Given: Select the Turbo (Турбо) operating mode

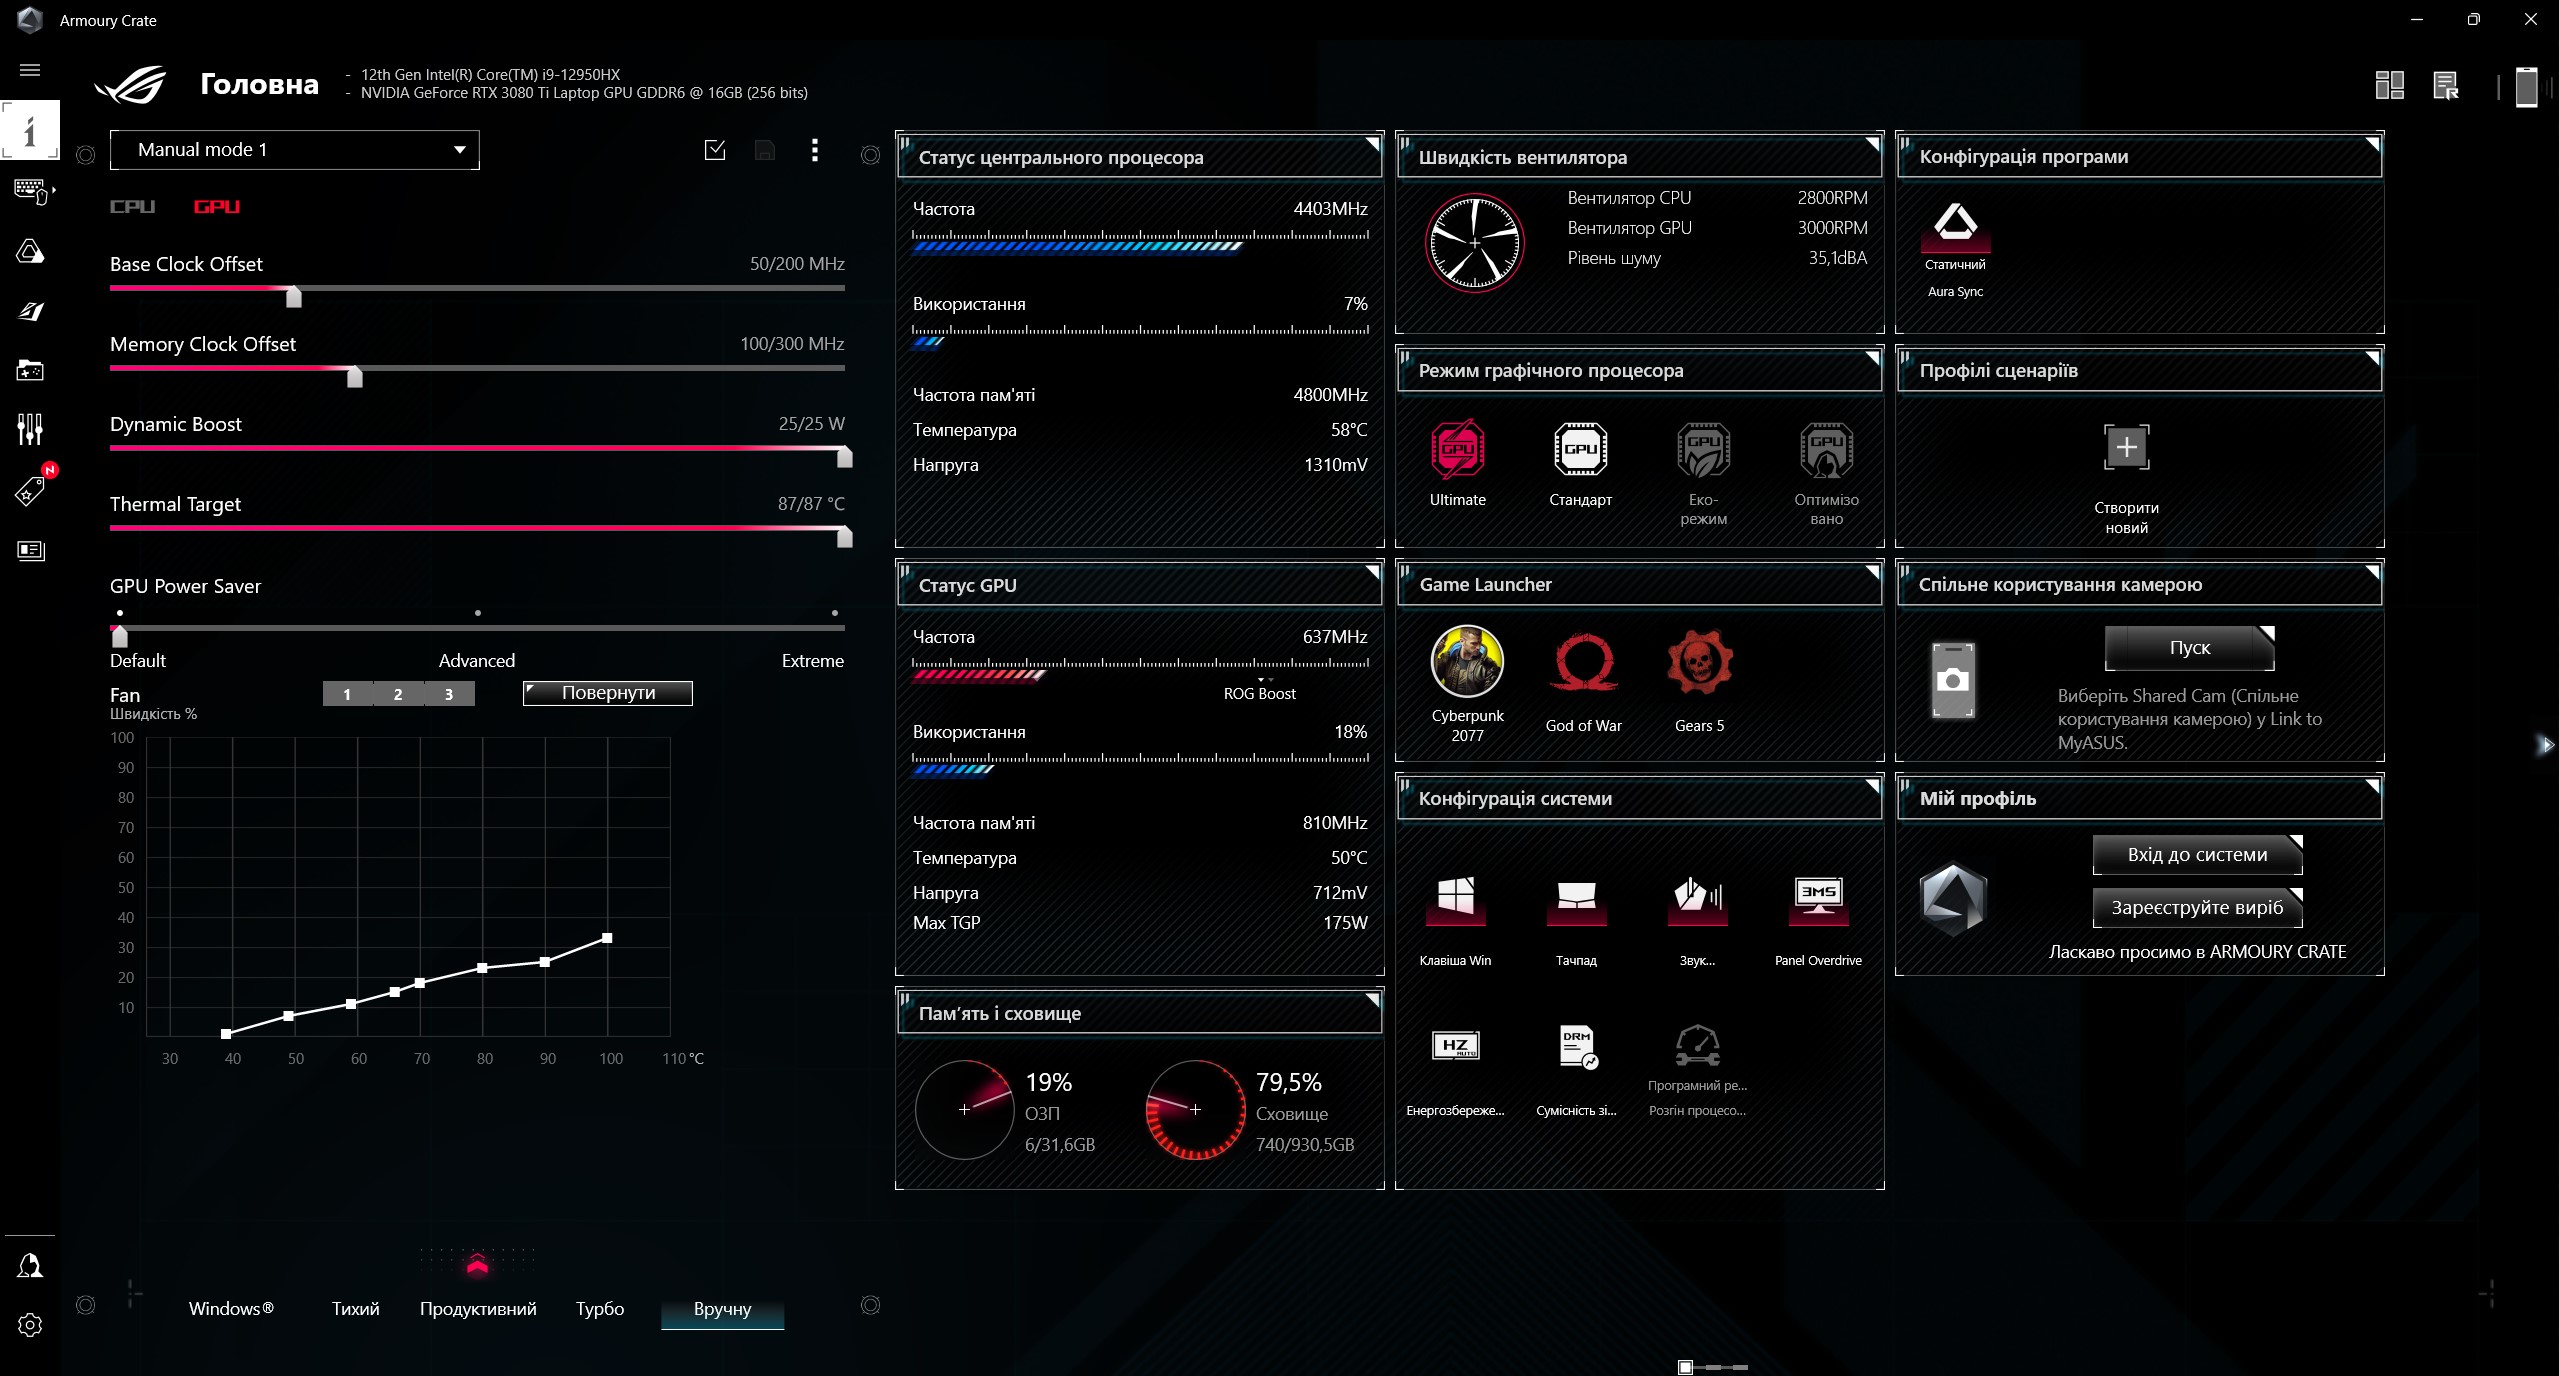Looking at the screenshot, I should tap(600, 1309).
